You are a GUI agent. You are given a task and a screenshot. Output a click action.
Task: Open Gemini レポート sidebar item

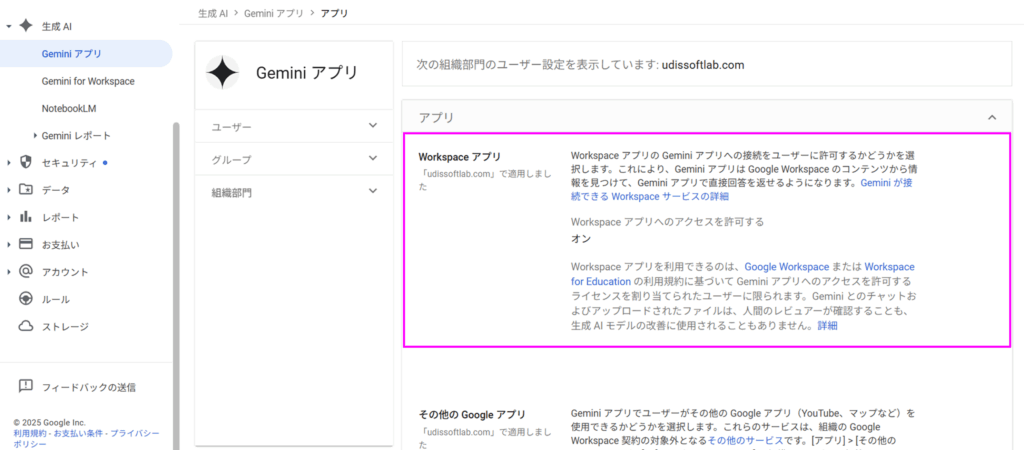[76, 136]
